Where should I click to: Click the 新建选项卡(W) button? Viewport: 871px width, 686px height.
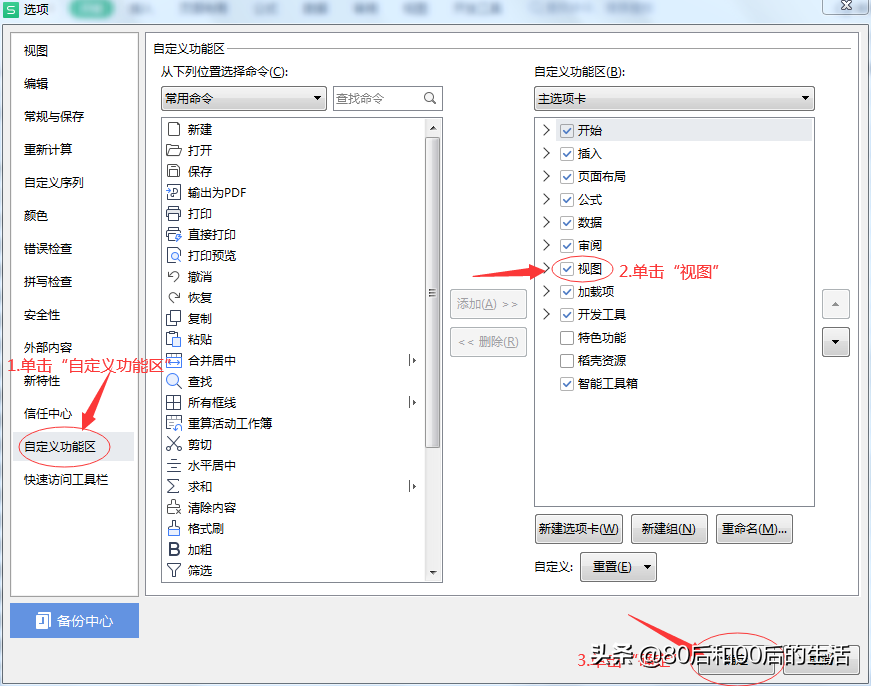click(x=578, y=529)
